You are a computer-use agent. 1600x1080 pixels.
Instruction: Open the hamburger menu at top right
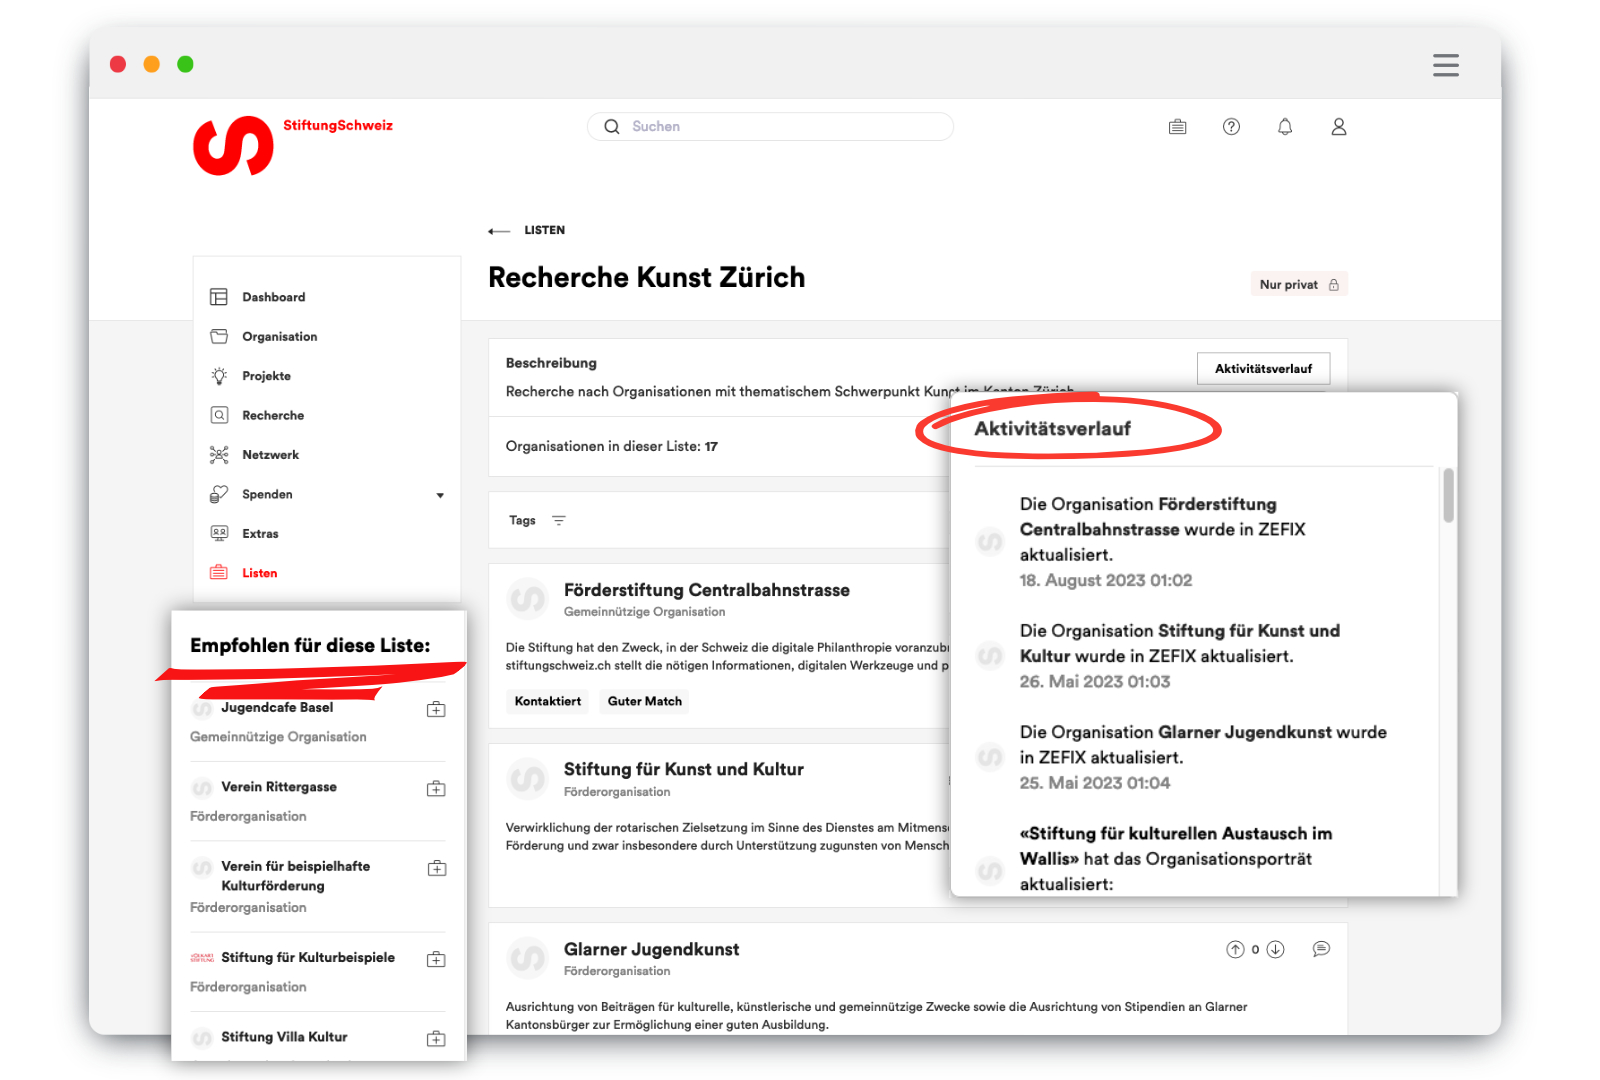coord(1445,65)
